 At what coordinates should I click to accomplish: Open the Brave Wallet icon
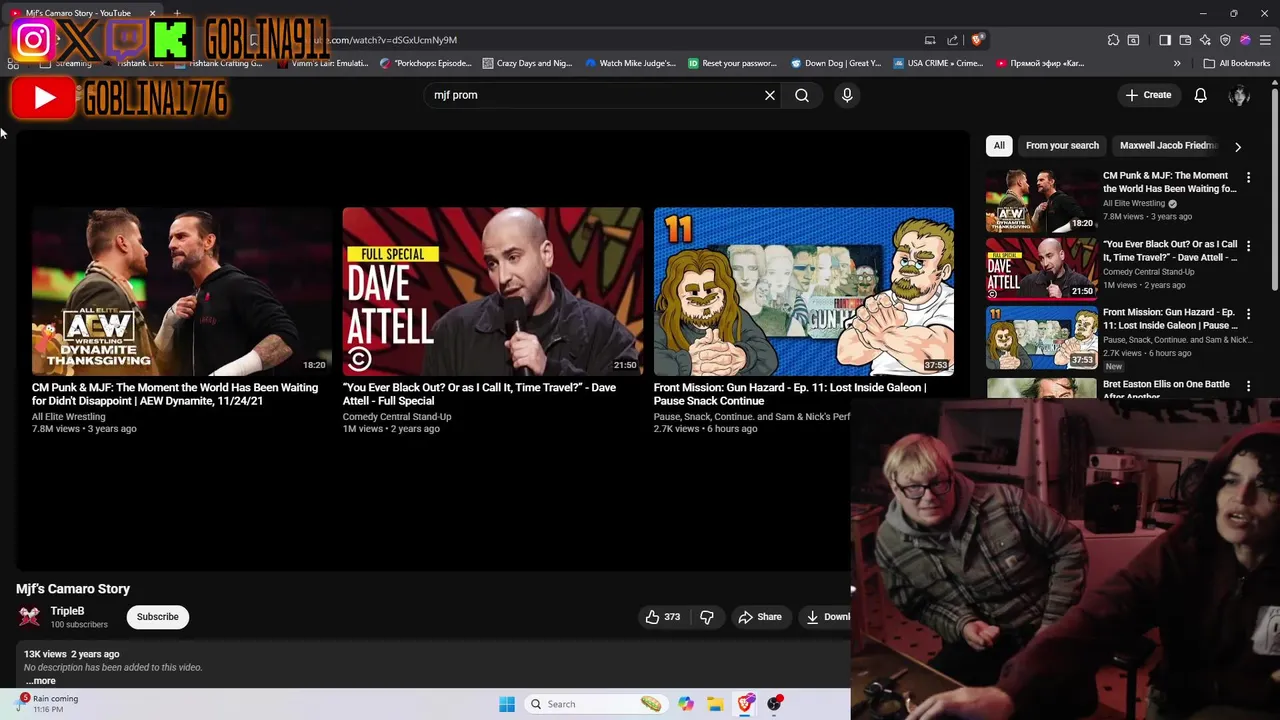(1185, 40)
